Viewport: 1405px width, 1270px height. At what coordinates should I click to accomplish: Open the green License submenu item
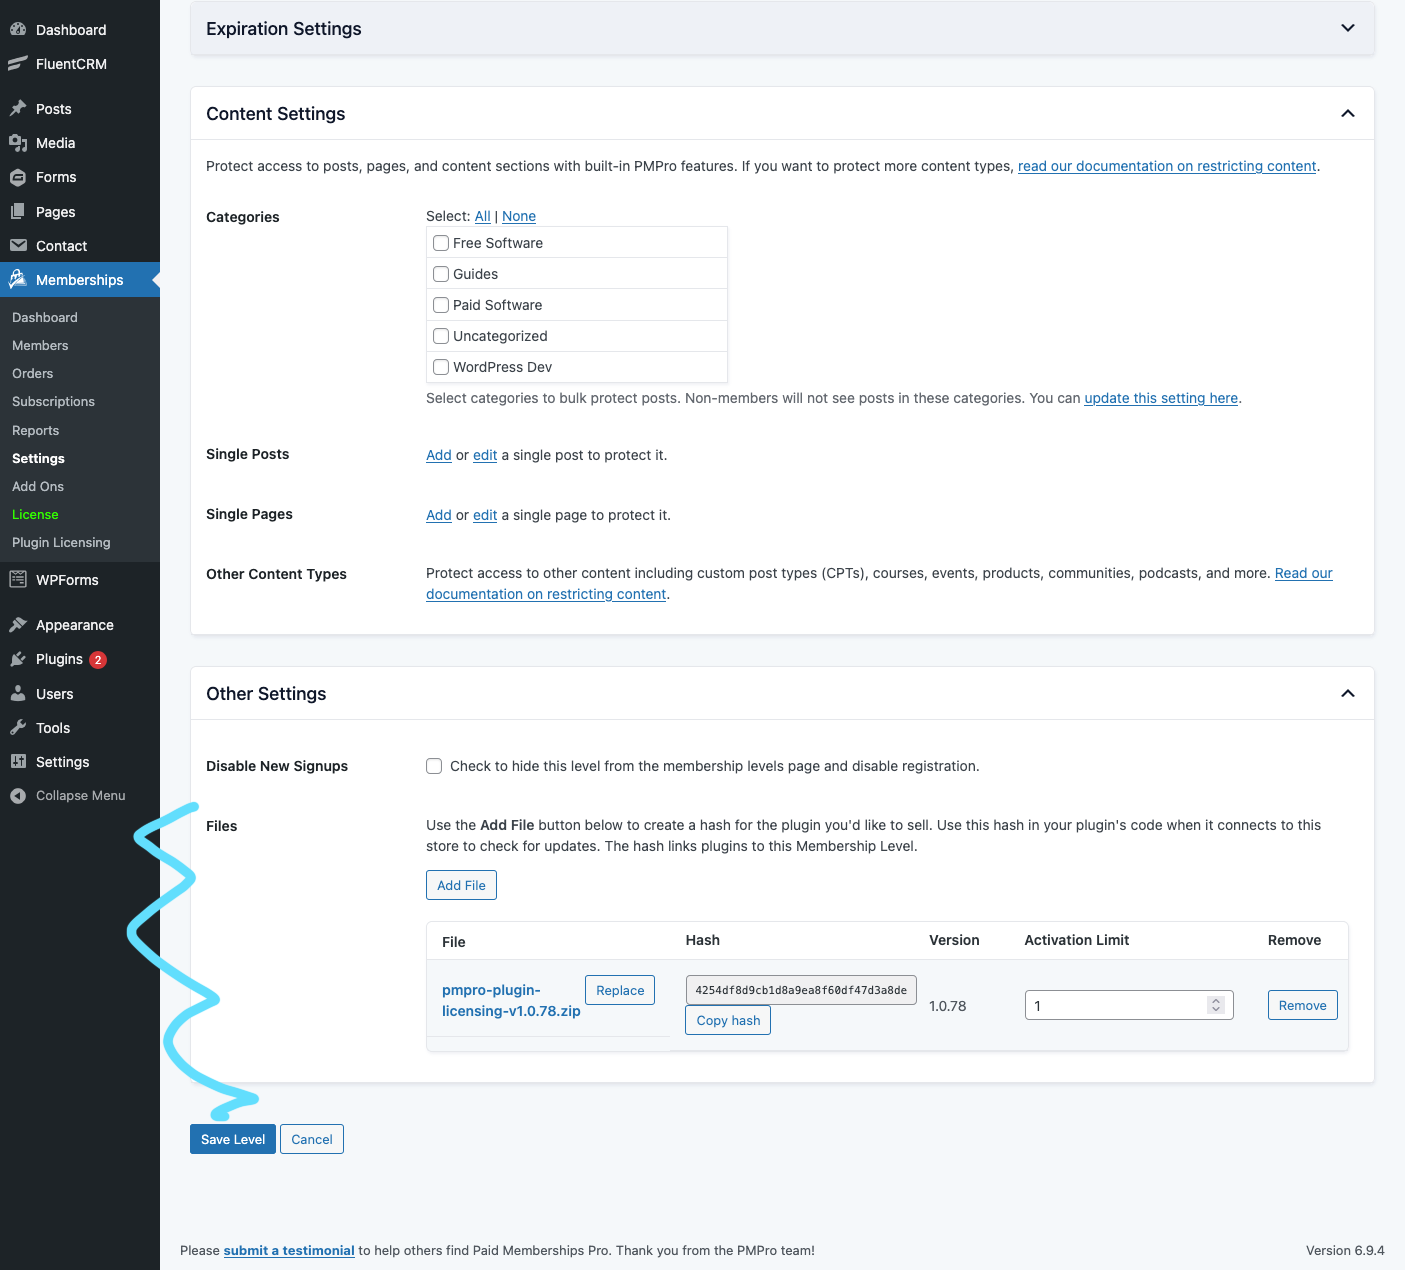(x=35, y=514)
